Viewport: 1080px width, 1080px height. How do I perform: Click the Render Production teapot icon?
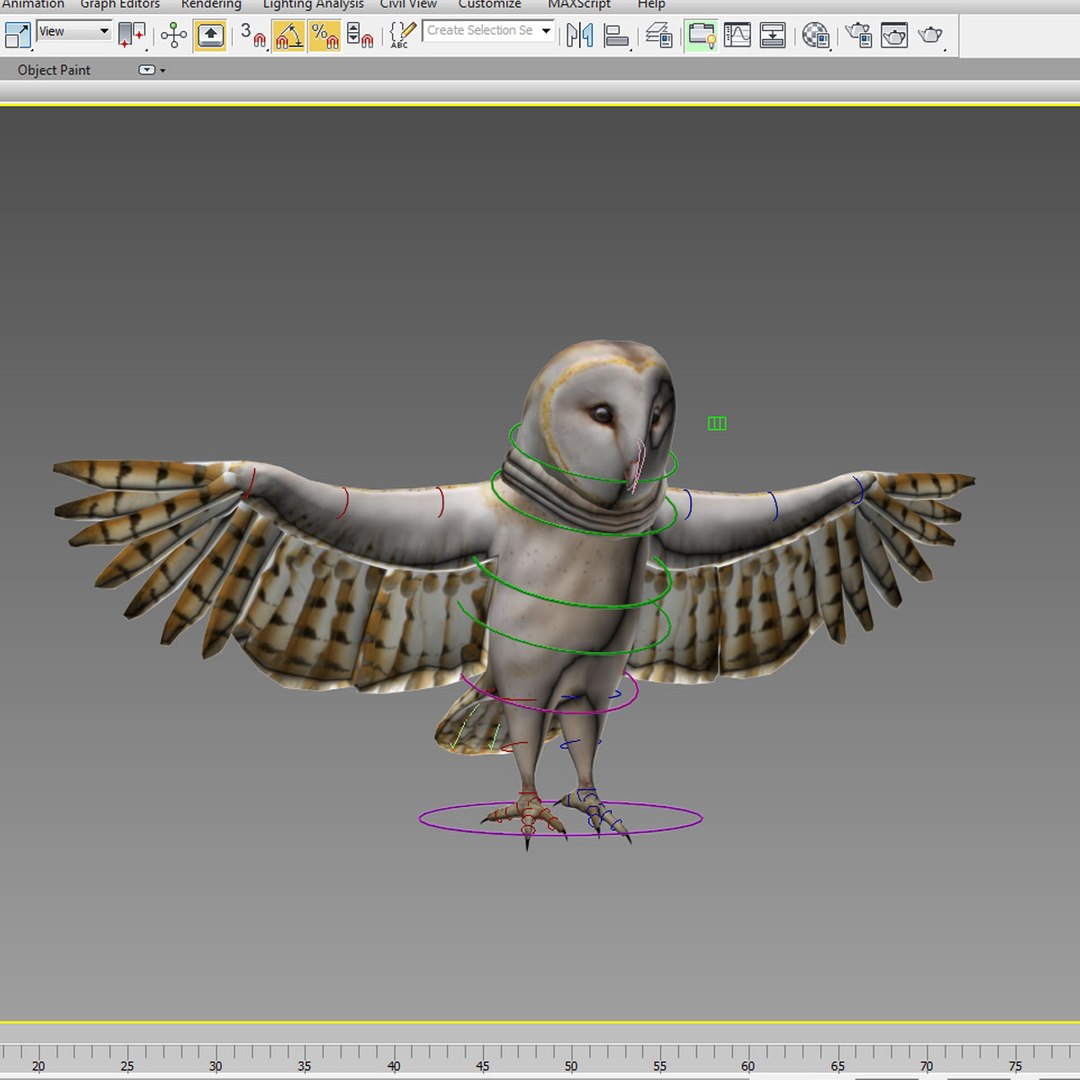tap(931, 35)
